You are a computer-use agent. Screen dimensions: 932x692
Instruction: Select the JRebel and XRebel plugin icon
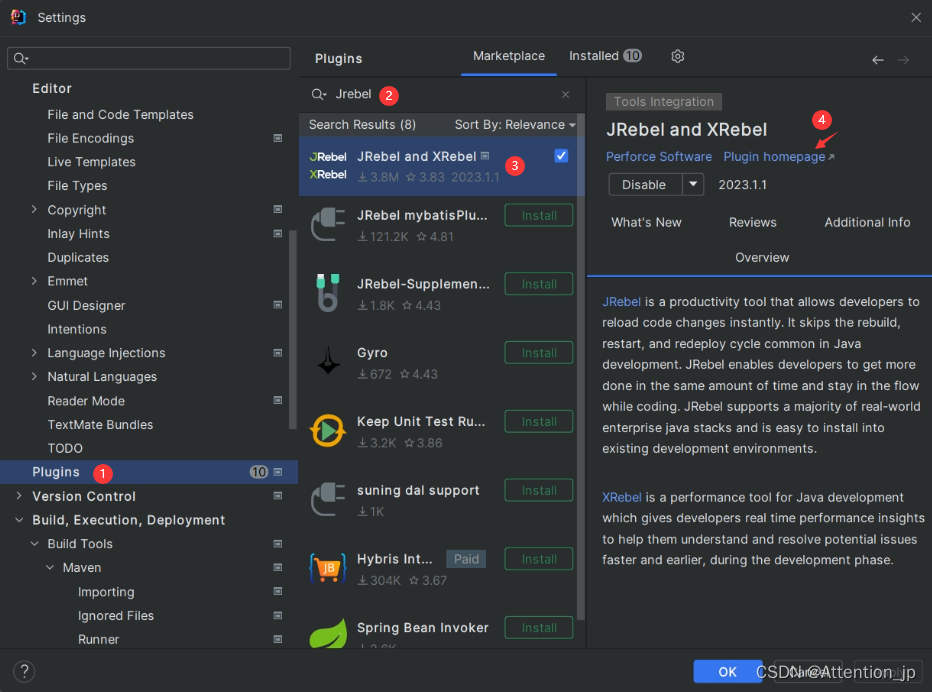(327, 164)
